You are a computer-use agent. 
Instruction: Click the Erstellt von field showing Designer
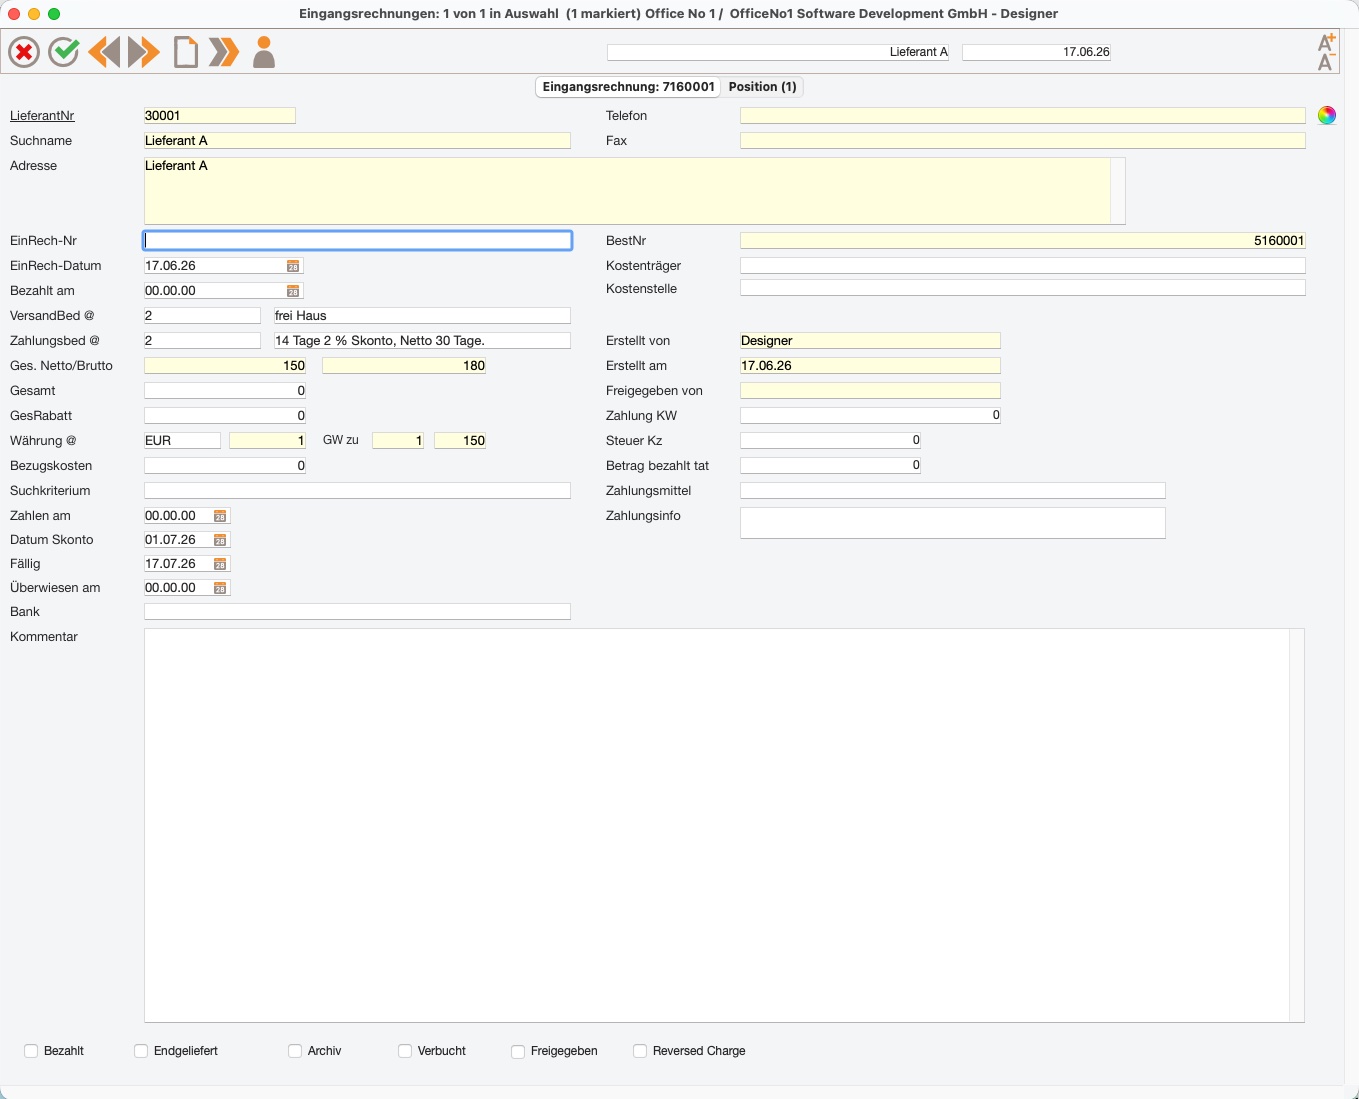tap(870, 341)
